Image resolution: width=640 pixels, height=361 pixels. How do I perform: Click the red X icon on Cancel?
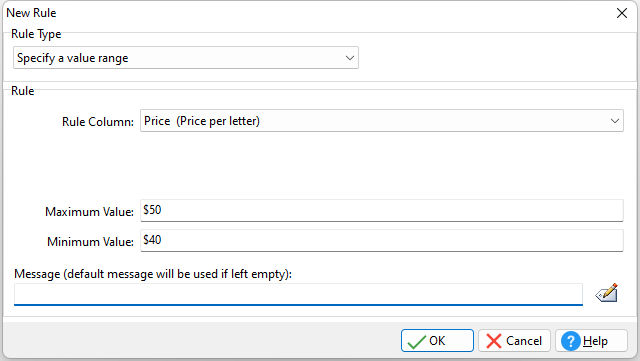(x=493, y=341)
